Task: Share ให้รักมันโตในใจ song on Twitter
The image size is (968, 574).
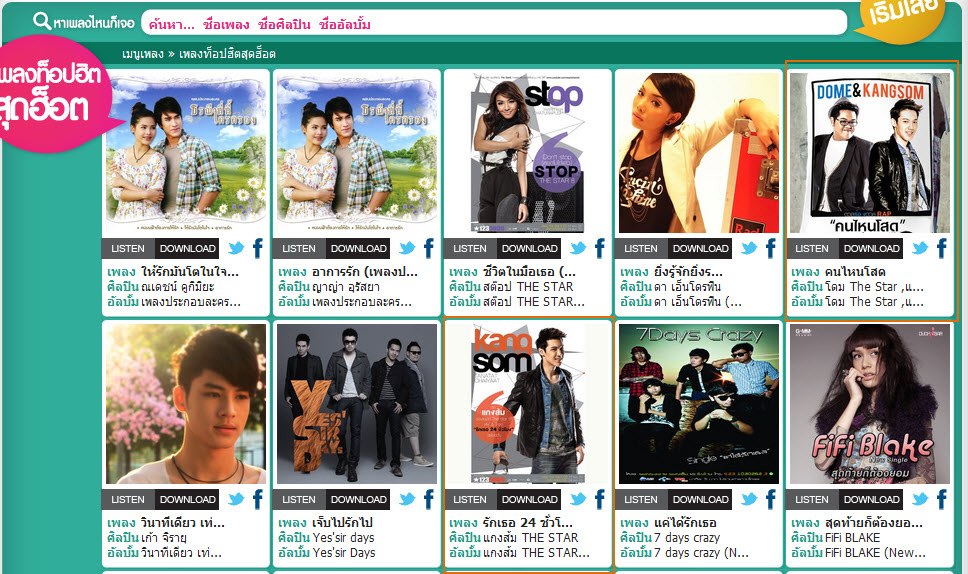Action: click(x=236, y=249)
